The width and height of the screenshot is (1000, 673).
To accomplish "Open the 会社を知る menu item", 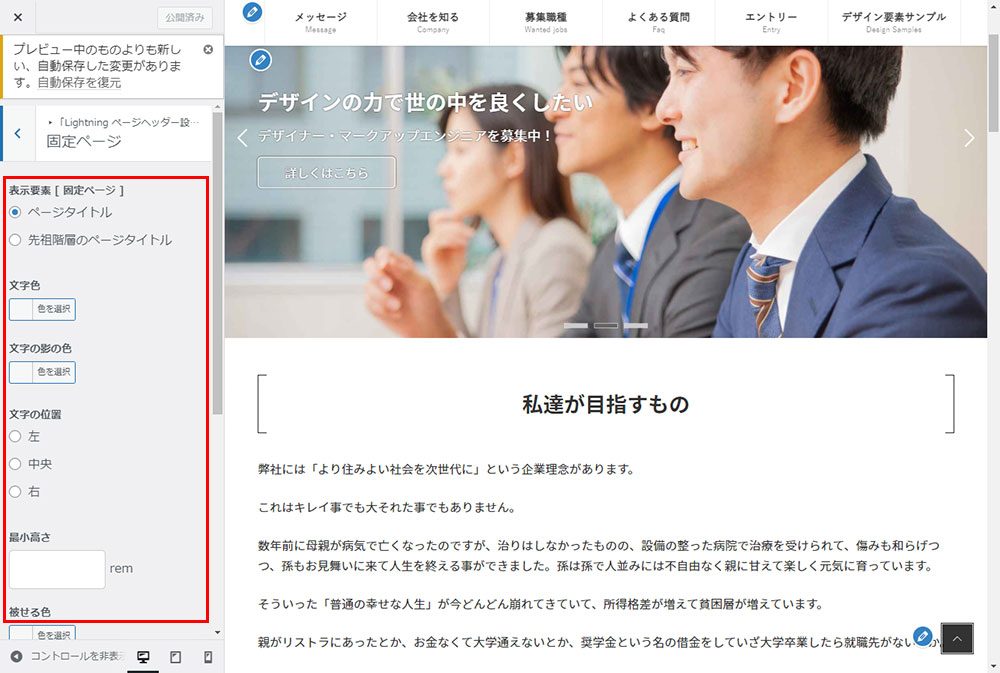I will pos(433,22).
